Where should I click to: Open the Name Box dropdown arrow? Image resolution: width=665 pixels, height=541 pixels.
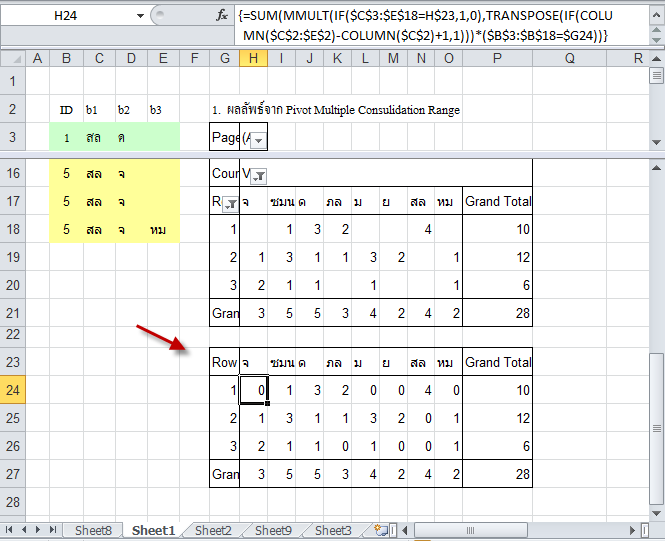click(139, 17)
